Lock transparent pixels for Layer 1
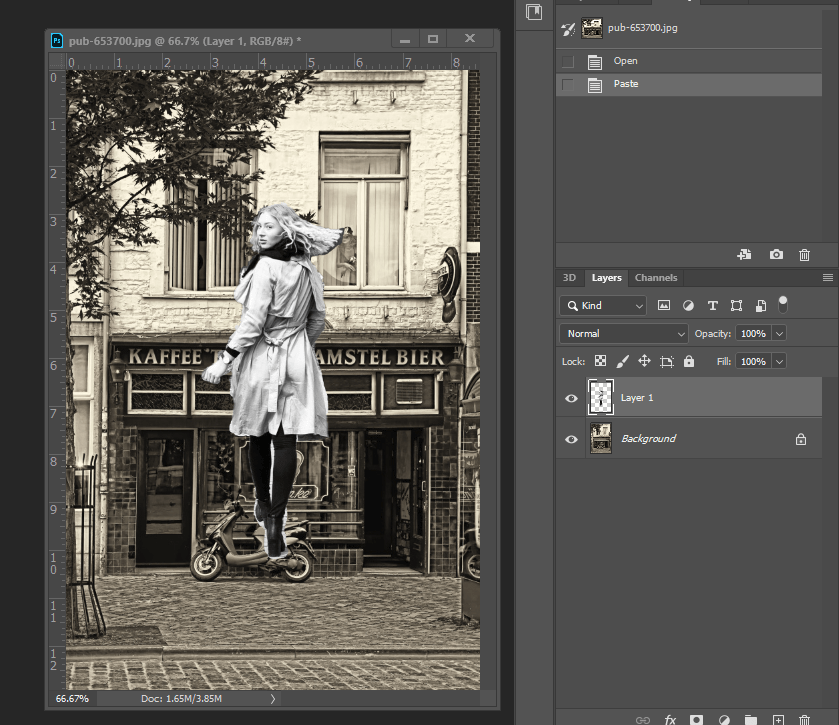The height and width of the screenshot is (725, 839). coord(600,361)
